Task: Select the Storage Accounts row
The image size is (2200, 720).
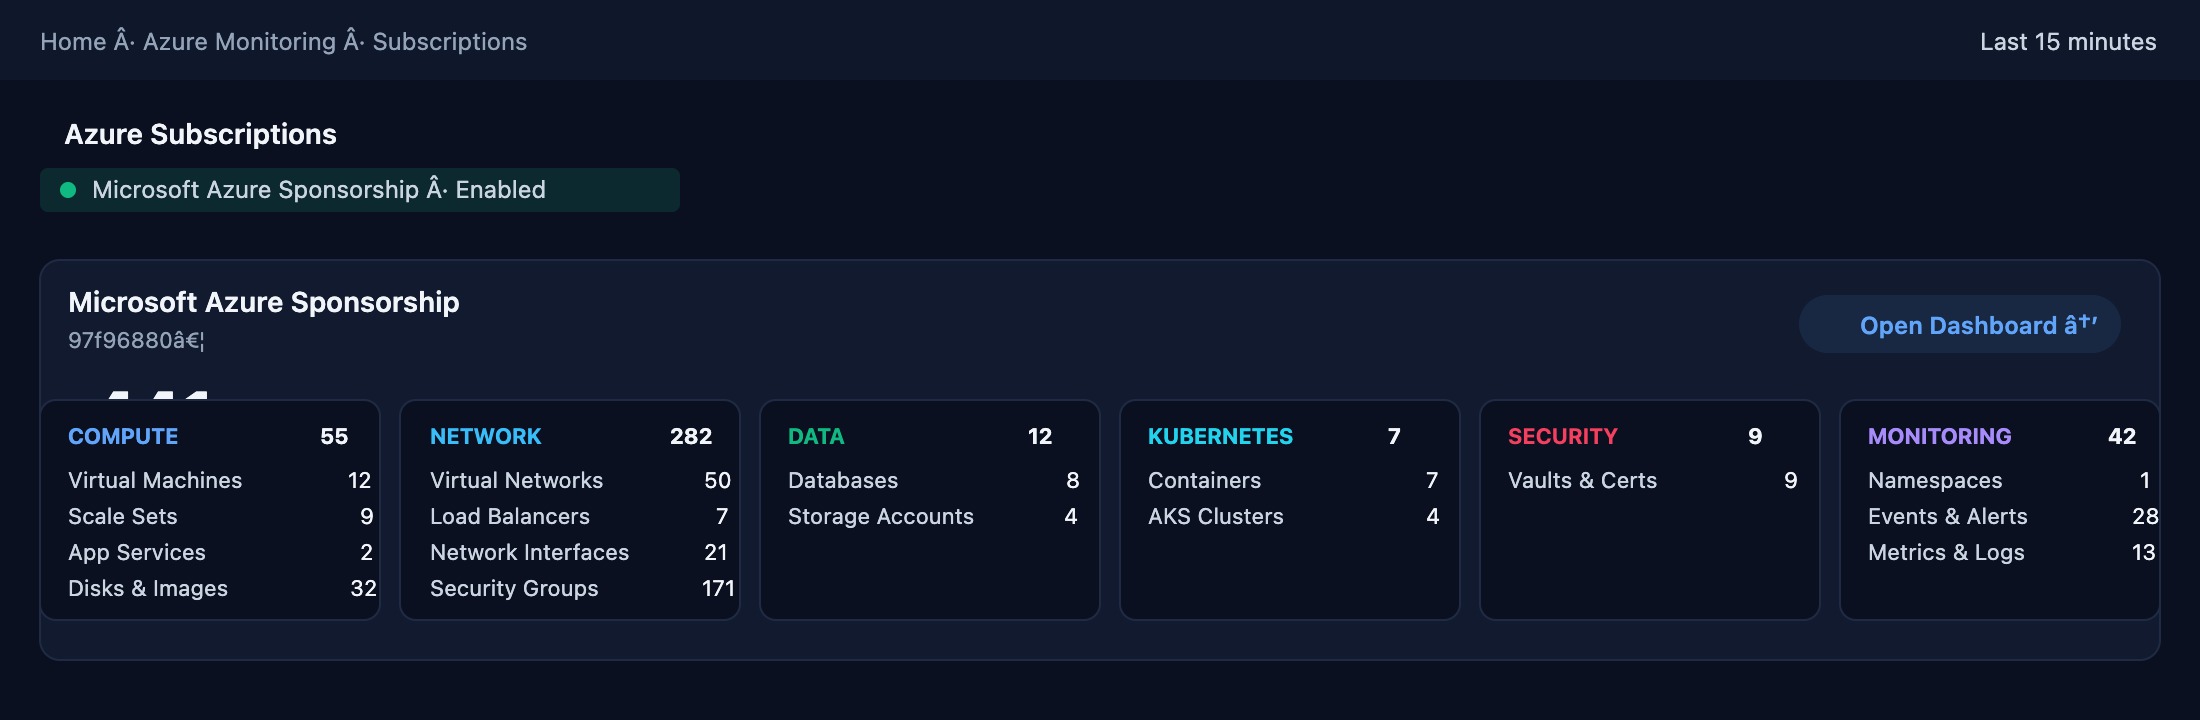Action: click(x=933, y=516)
